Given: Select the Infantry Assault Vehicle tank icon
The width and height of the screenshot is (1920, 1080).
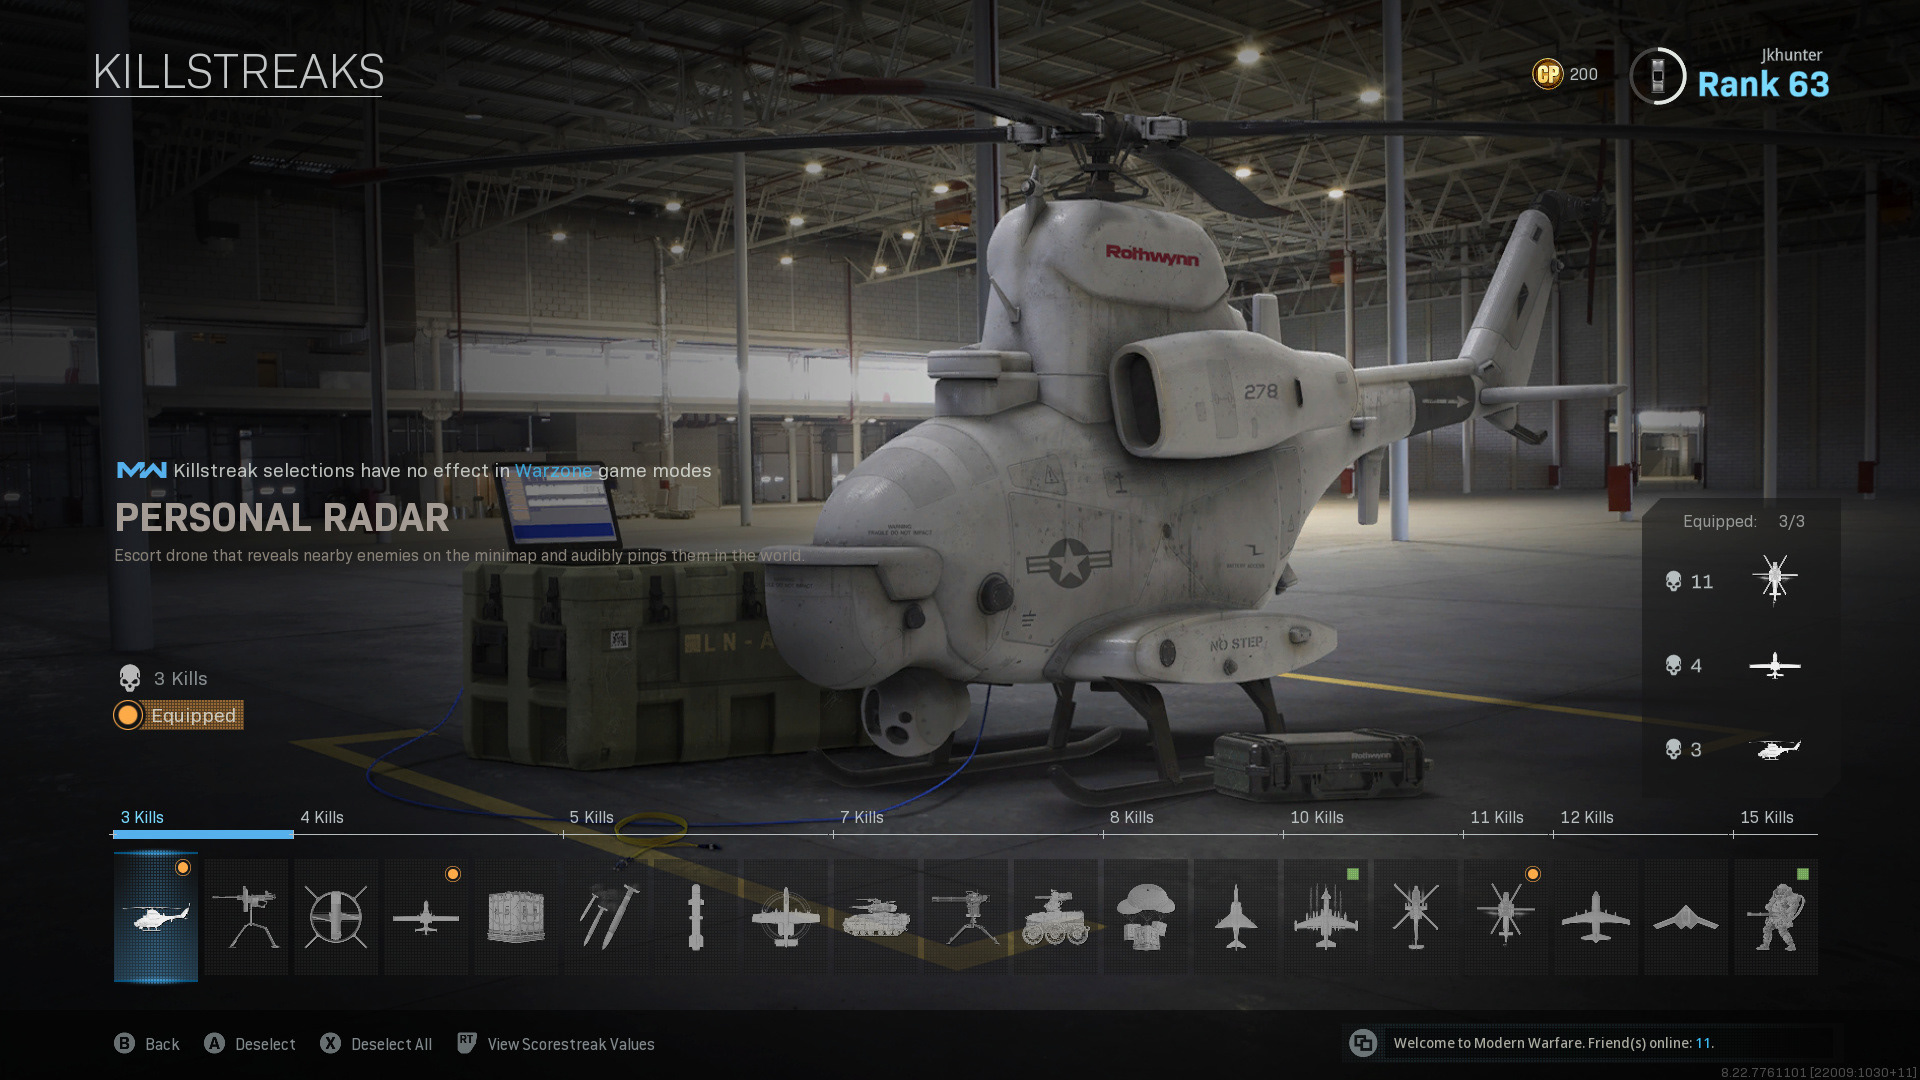Looking at the screenshot, I should coord(876,917).
